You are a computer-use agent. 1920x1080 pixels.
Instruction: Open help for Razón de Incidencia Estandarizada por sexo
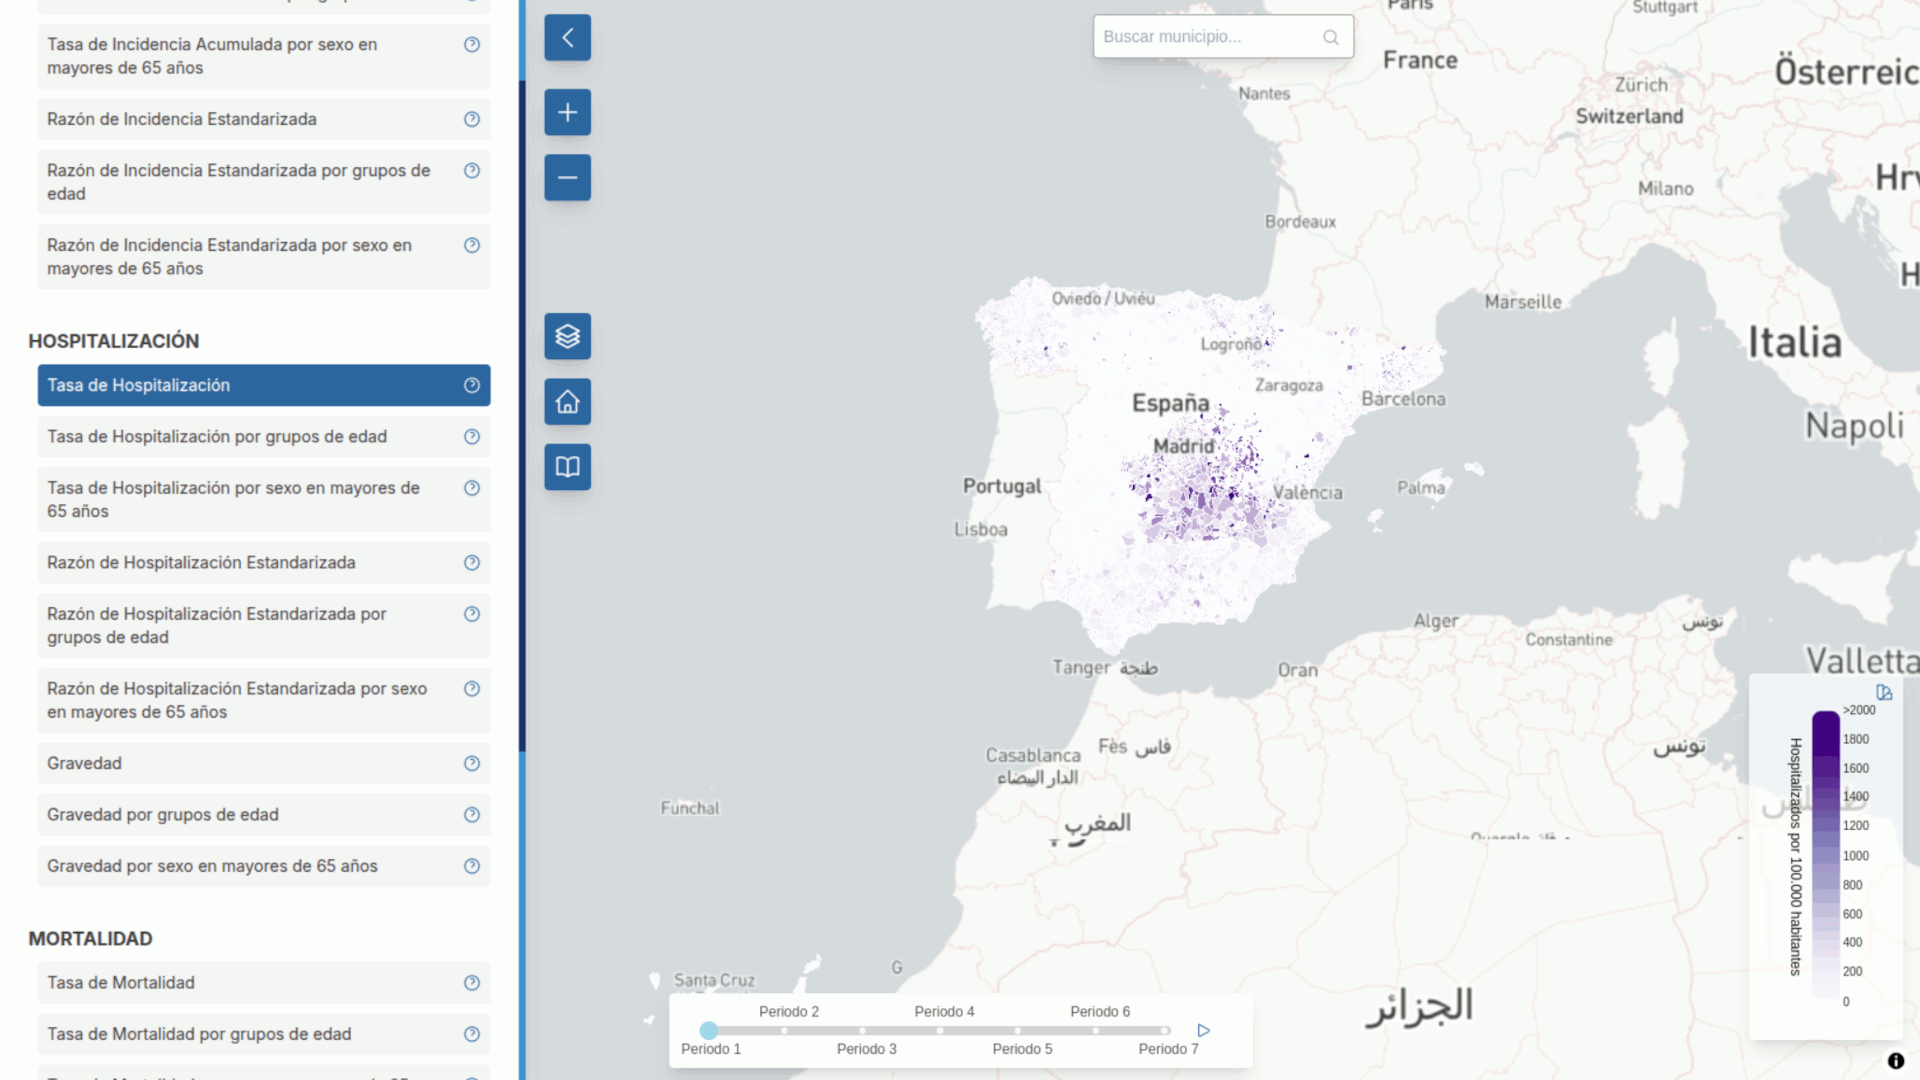472,246
